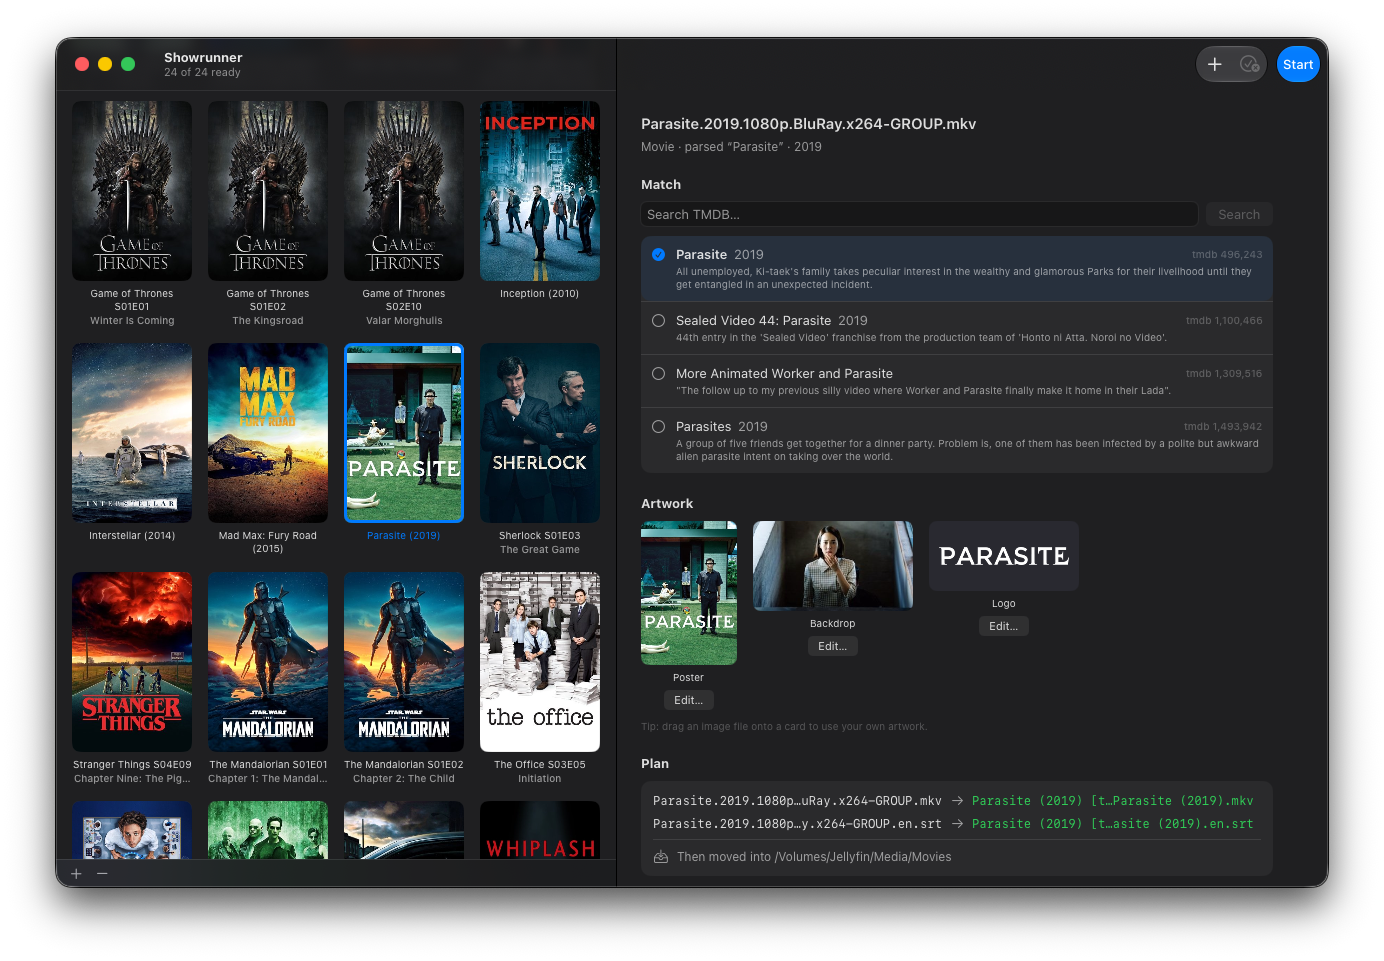The width and height of the screenshot is (1384, 961).
Task: Select the Parasite (2019) poster in grid
Action: (404, 433)
